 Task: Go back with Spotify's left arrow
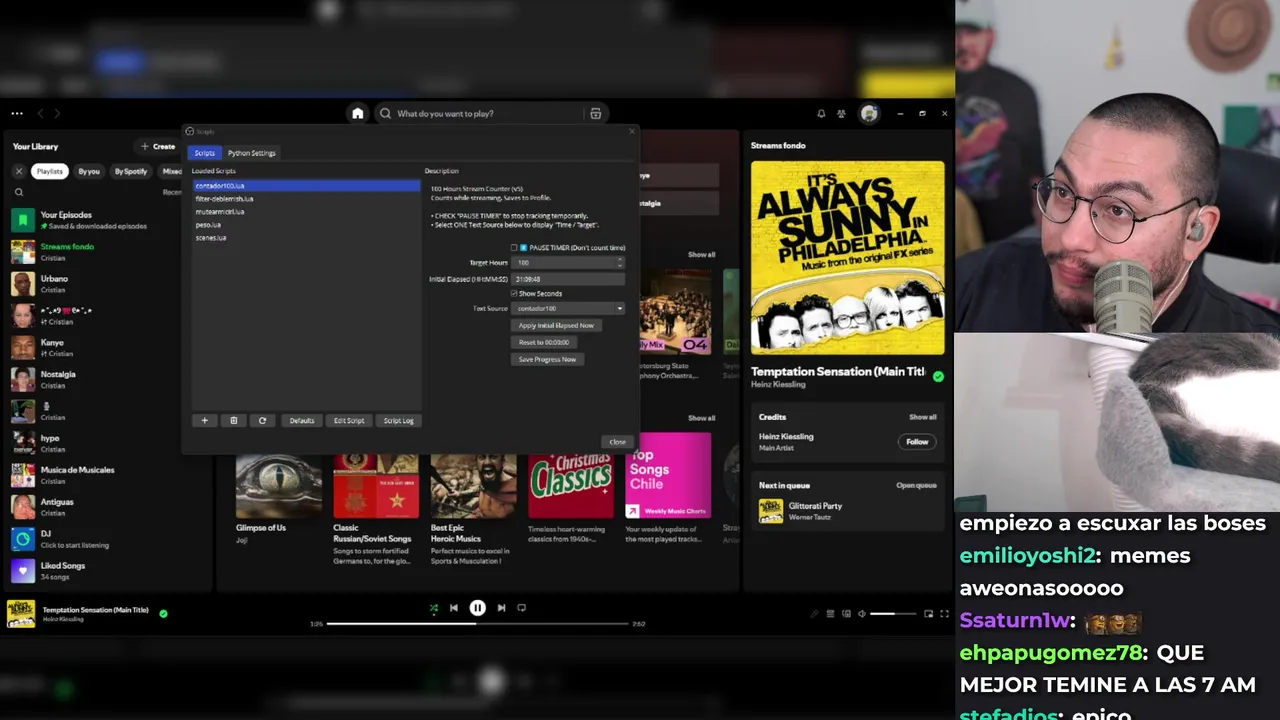coord(40,113)
